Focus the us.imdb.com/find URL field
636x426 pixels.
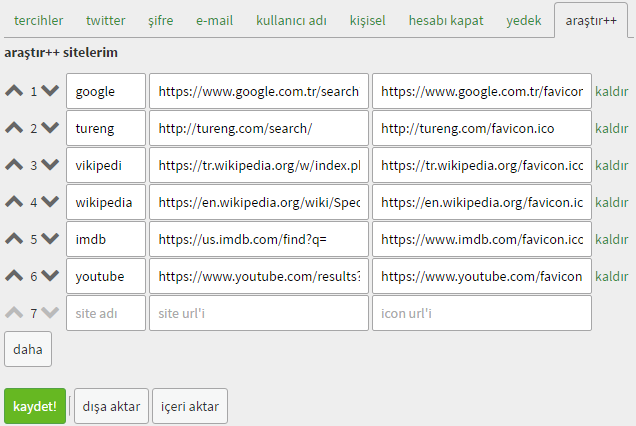point(259,239)
